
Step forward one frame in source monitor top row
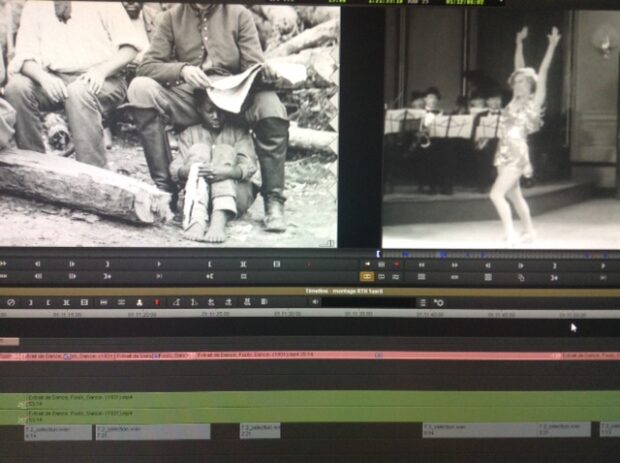click(x=72, y=264)
